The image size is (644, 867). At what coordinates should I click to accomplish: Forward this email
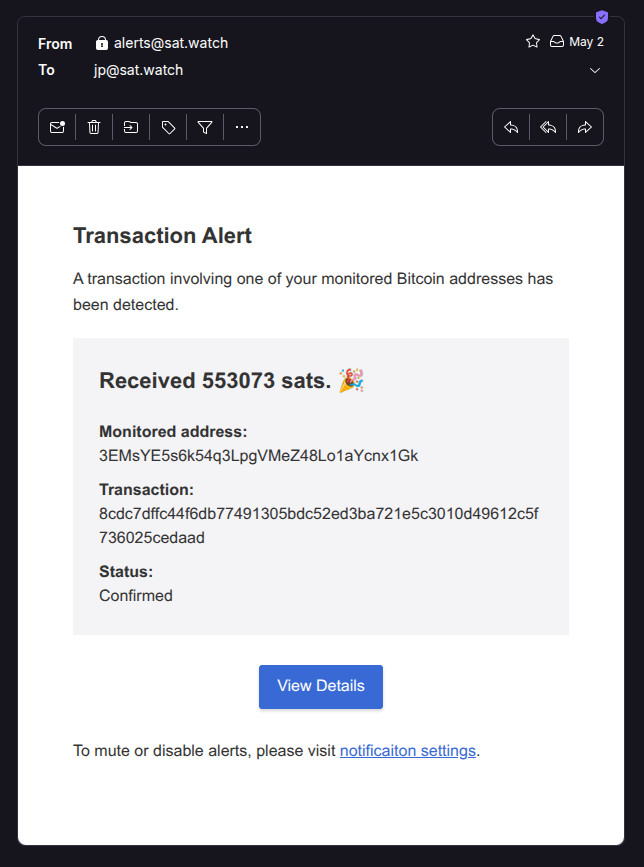(585, 127)
